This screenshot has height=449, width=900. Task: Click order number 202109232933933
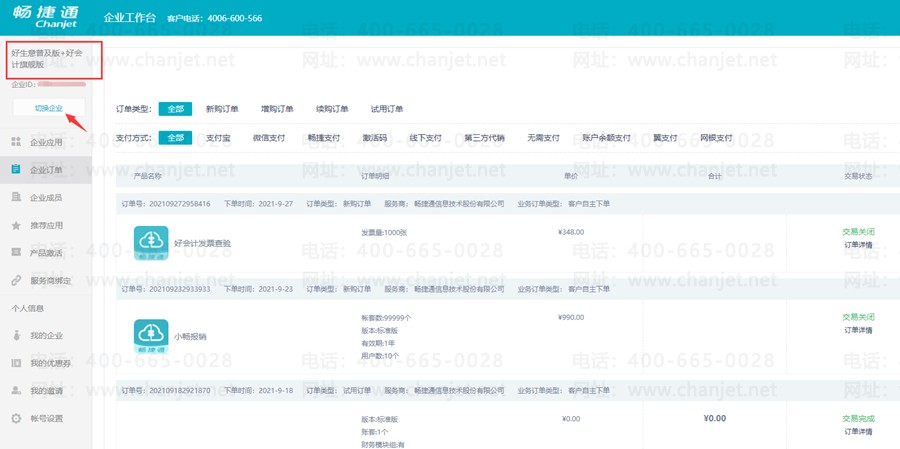point(180,289)
